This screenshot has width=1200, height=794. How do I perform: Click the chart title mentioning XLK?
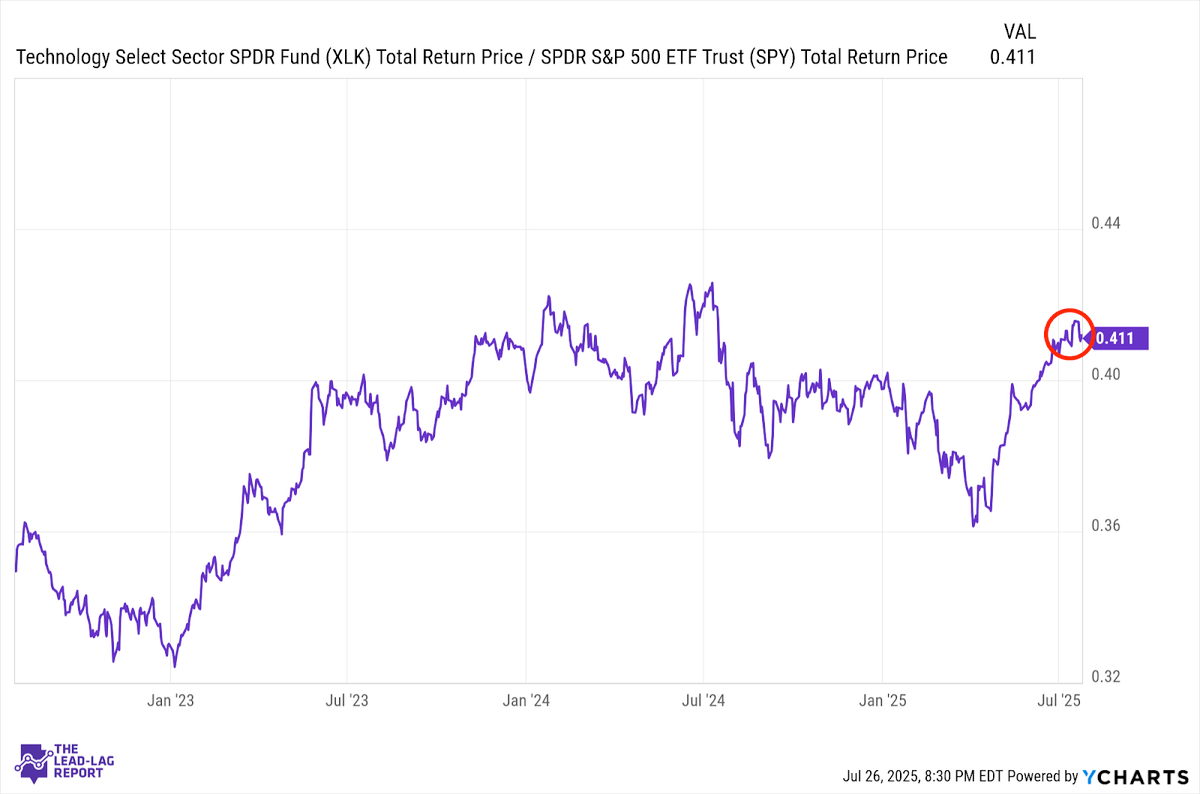(x=482, y=57)
